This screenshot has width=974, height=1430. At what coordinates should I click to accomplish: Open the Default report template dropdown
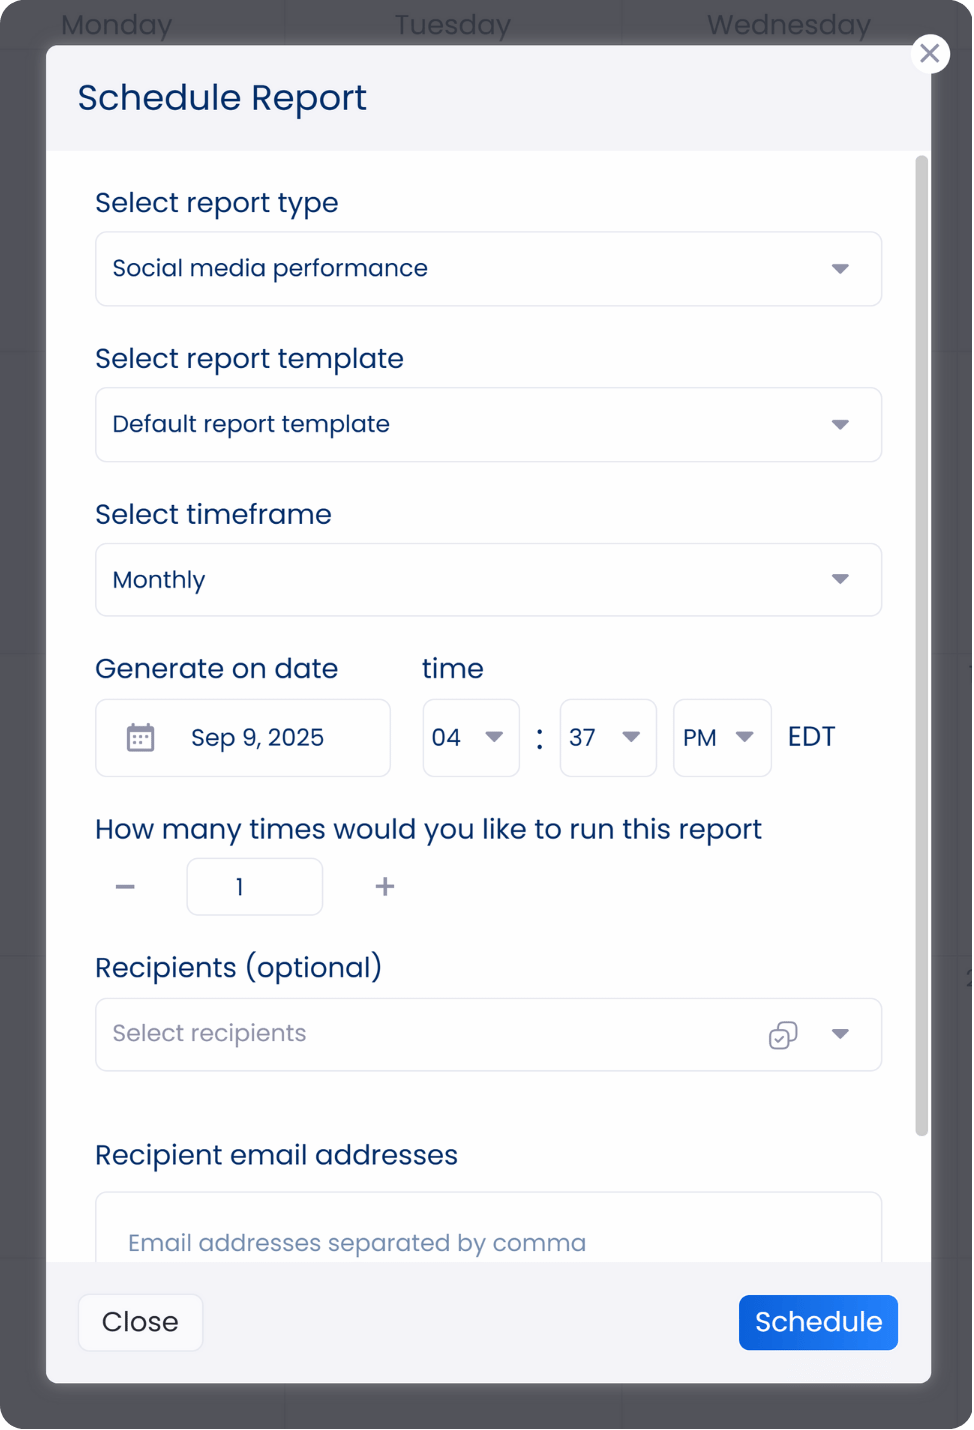point(488,424)
